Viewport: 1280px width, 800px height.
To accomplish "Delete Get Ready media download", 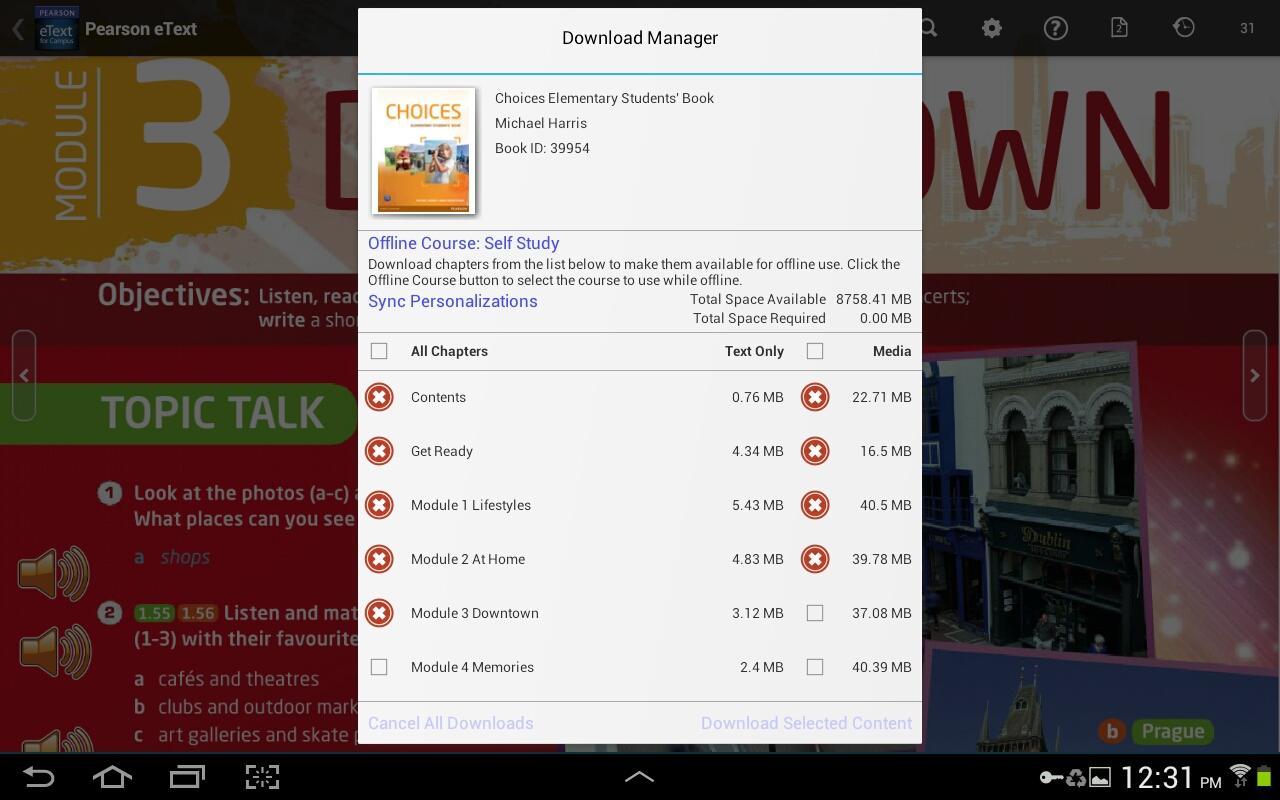I will pos(815,451).
